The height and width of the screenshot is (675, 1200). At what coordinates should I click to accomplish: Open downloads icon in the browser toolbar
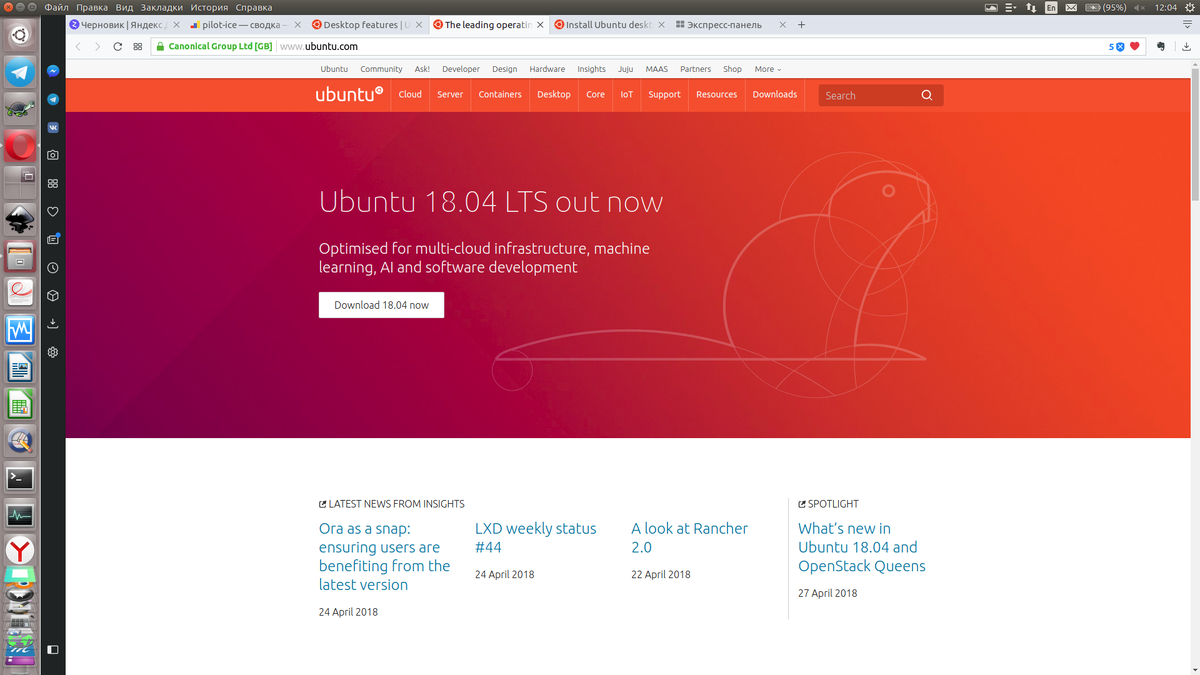click(1186, 46)
